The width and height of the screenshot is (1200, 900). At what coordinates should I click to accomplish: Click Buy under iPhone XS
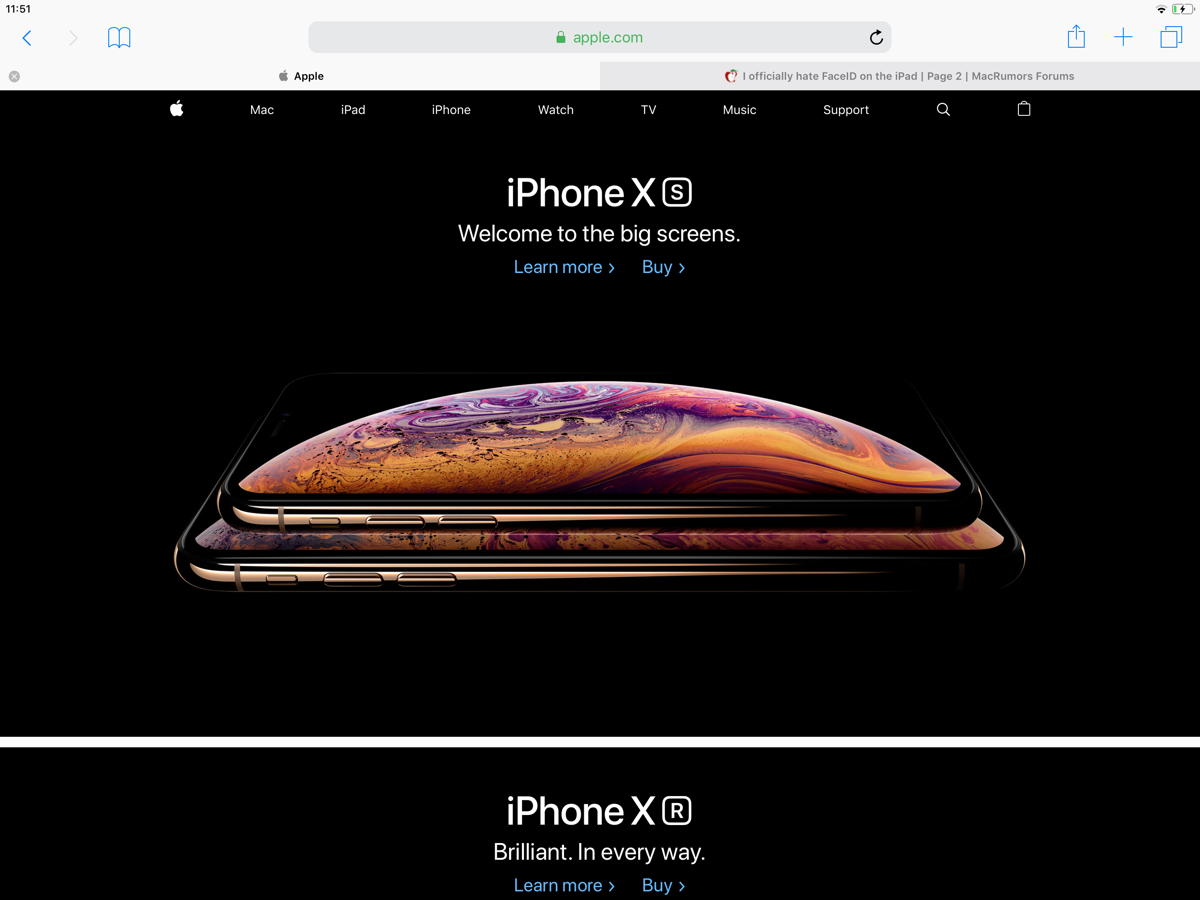coord(664,267)
